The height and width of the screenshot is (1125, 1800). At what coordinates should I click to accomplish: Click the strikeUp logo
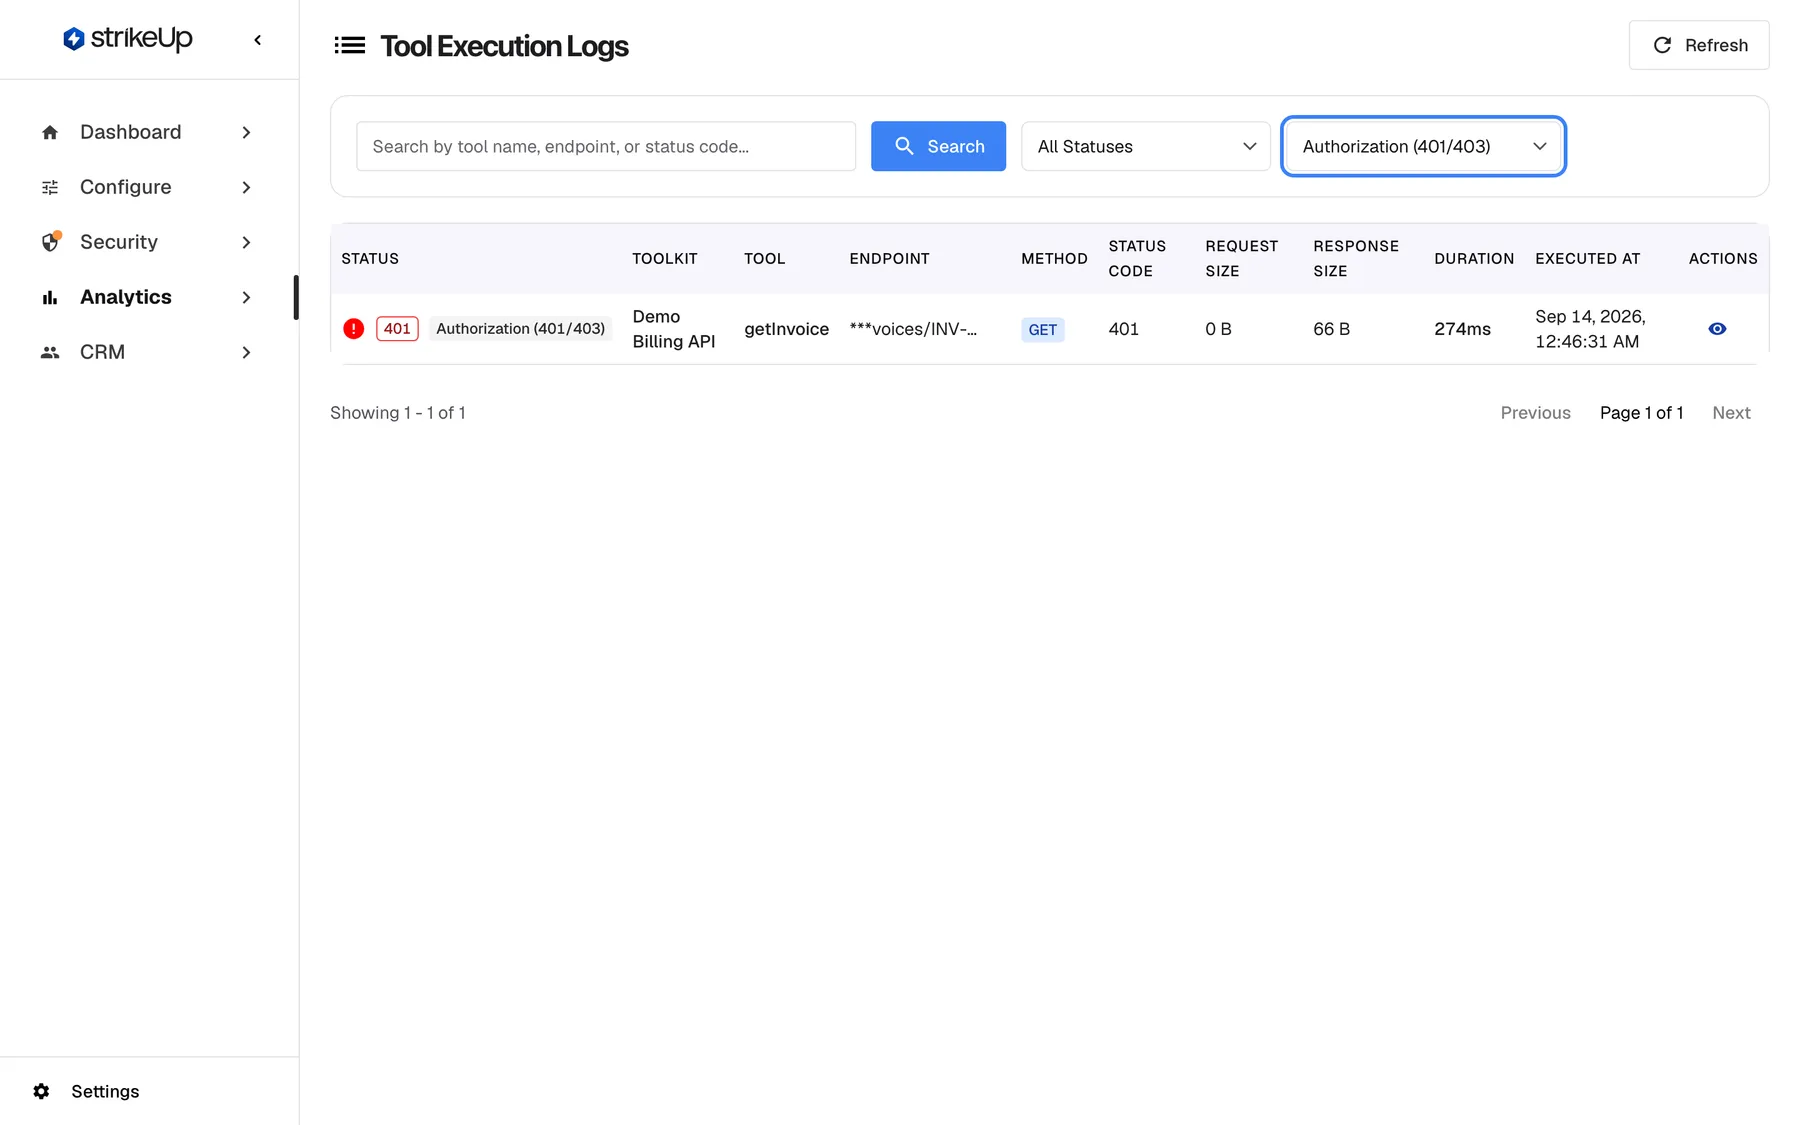(x=127, y=39)
